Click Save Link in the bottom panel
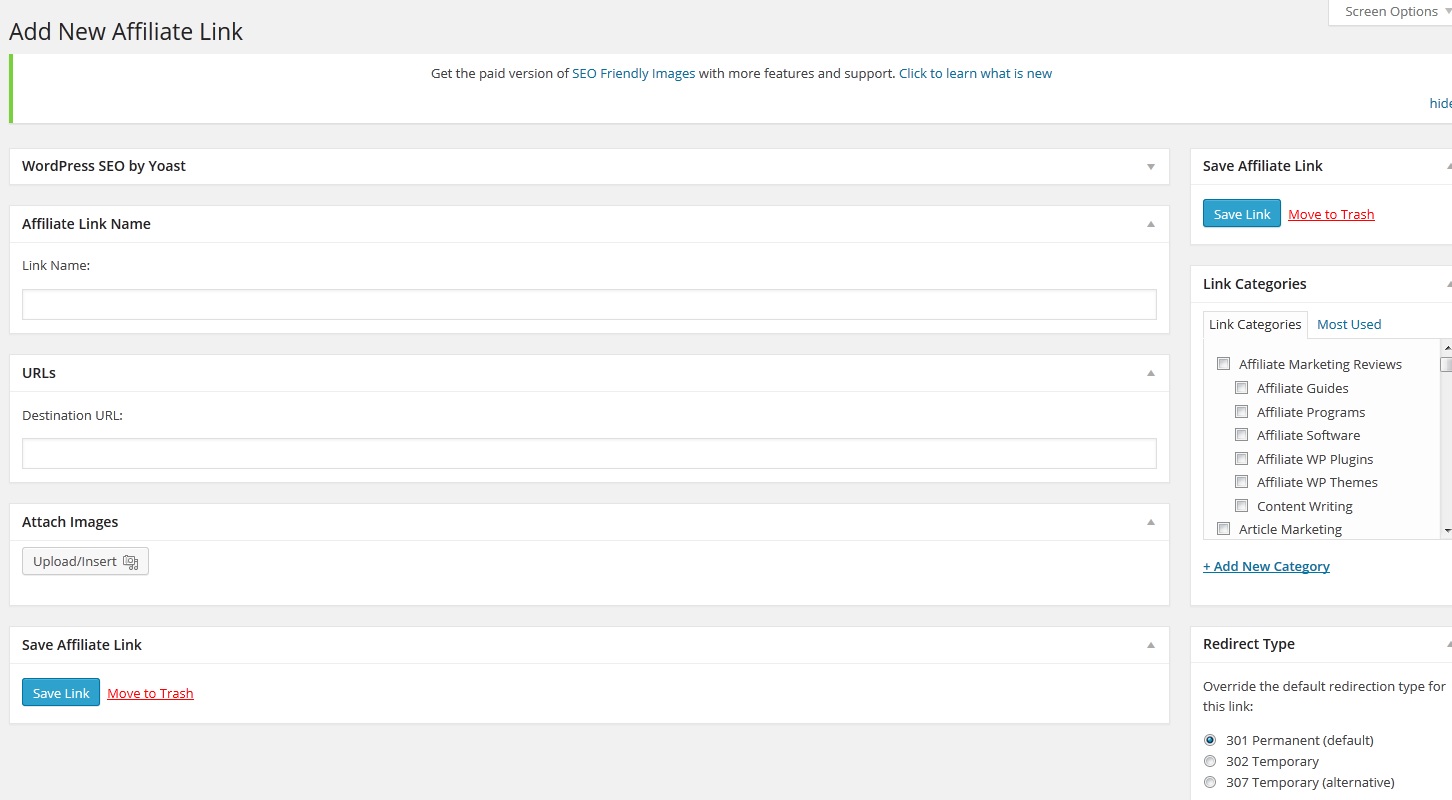The width and height of the screenshot is (1452, 800). pyautogui.click(x=61, y=693)
